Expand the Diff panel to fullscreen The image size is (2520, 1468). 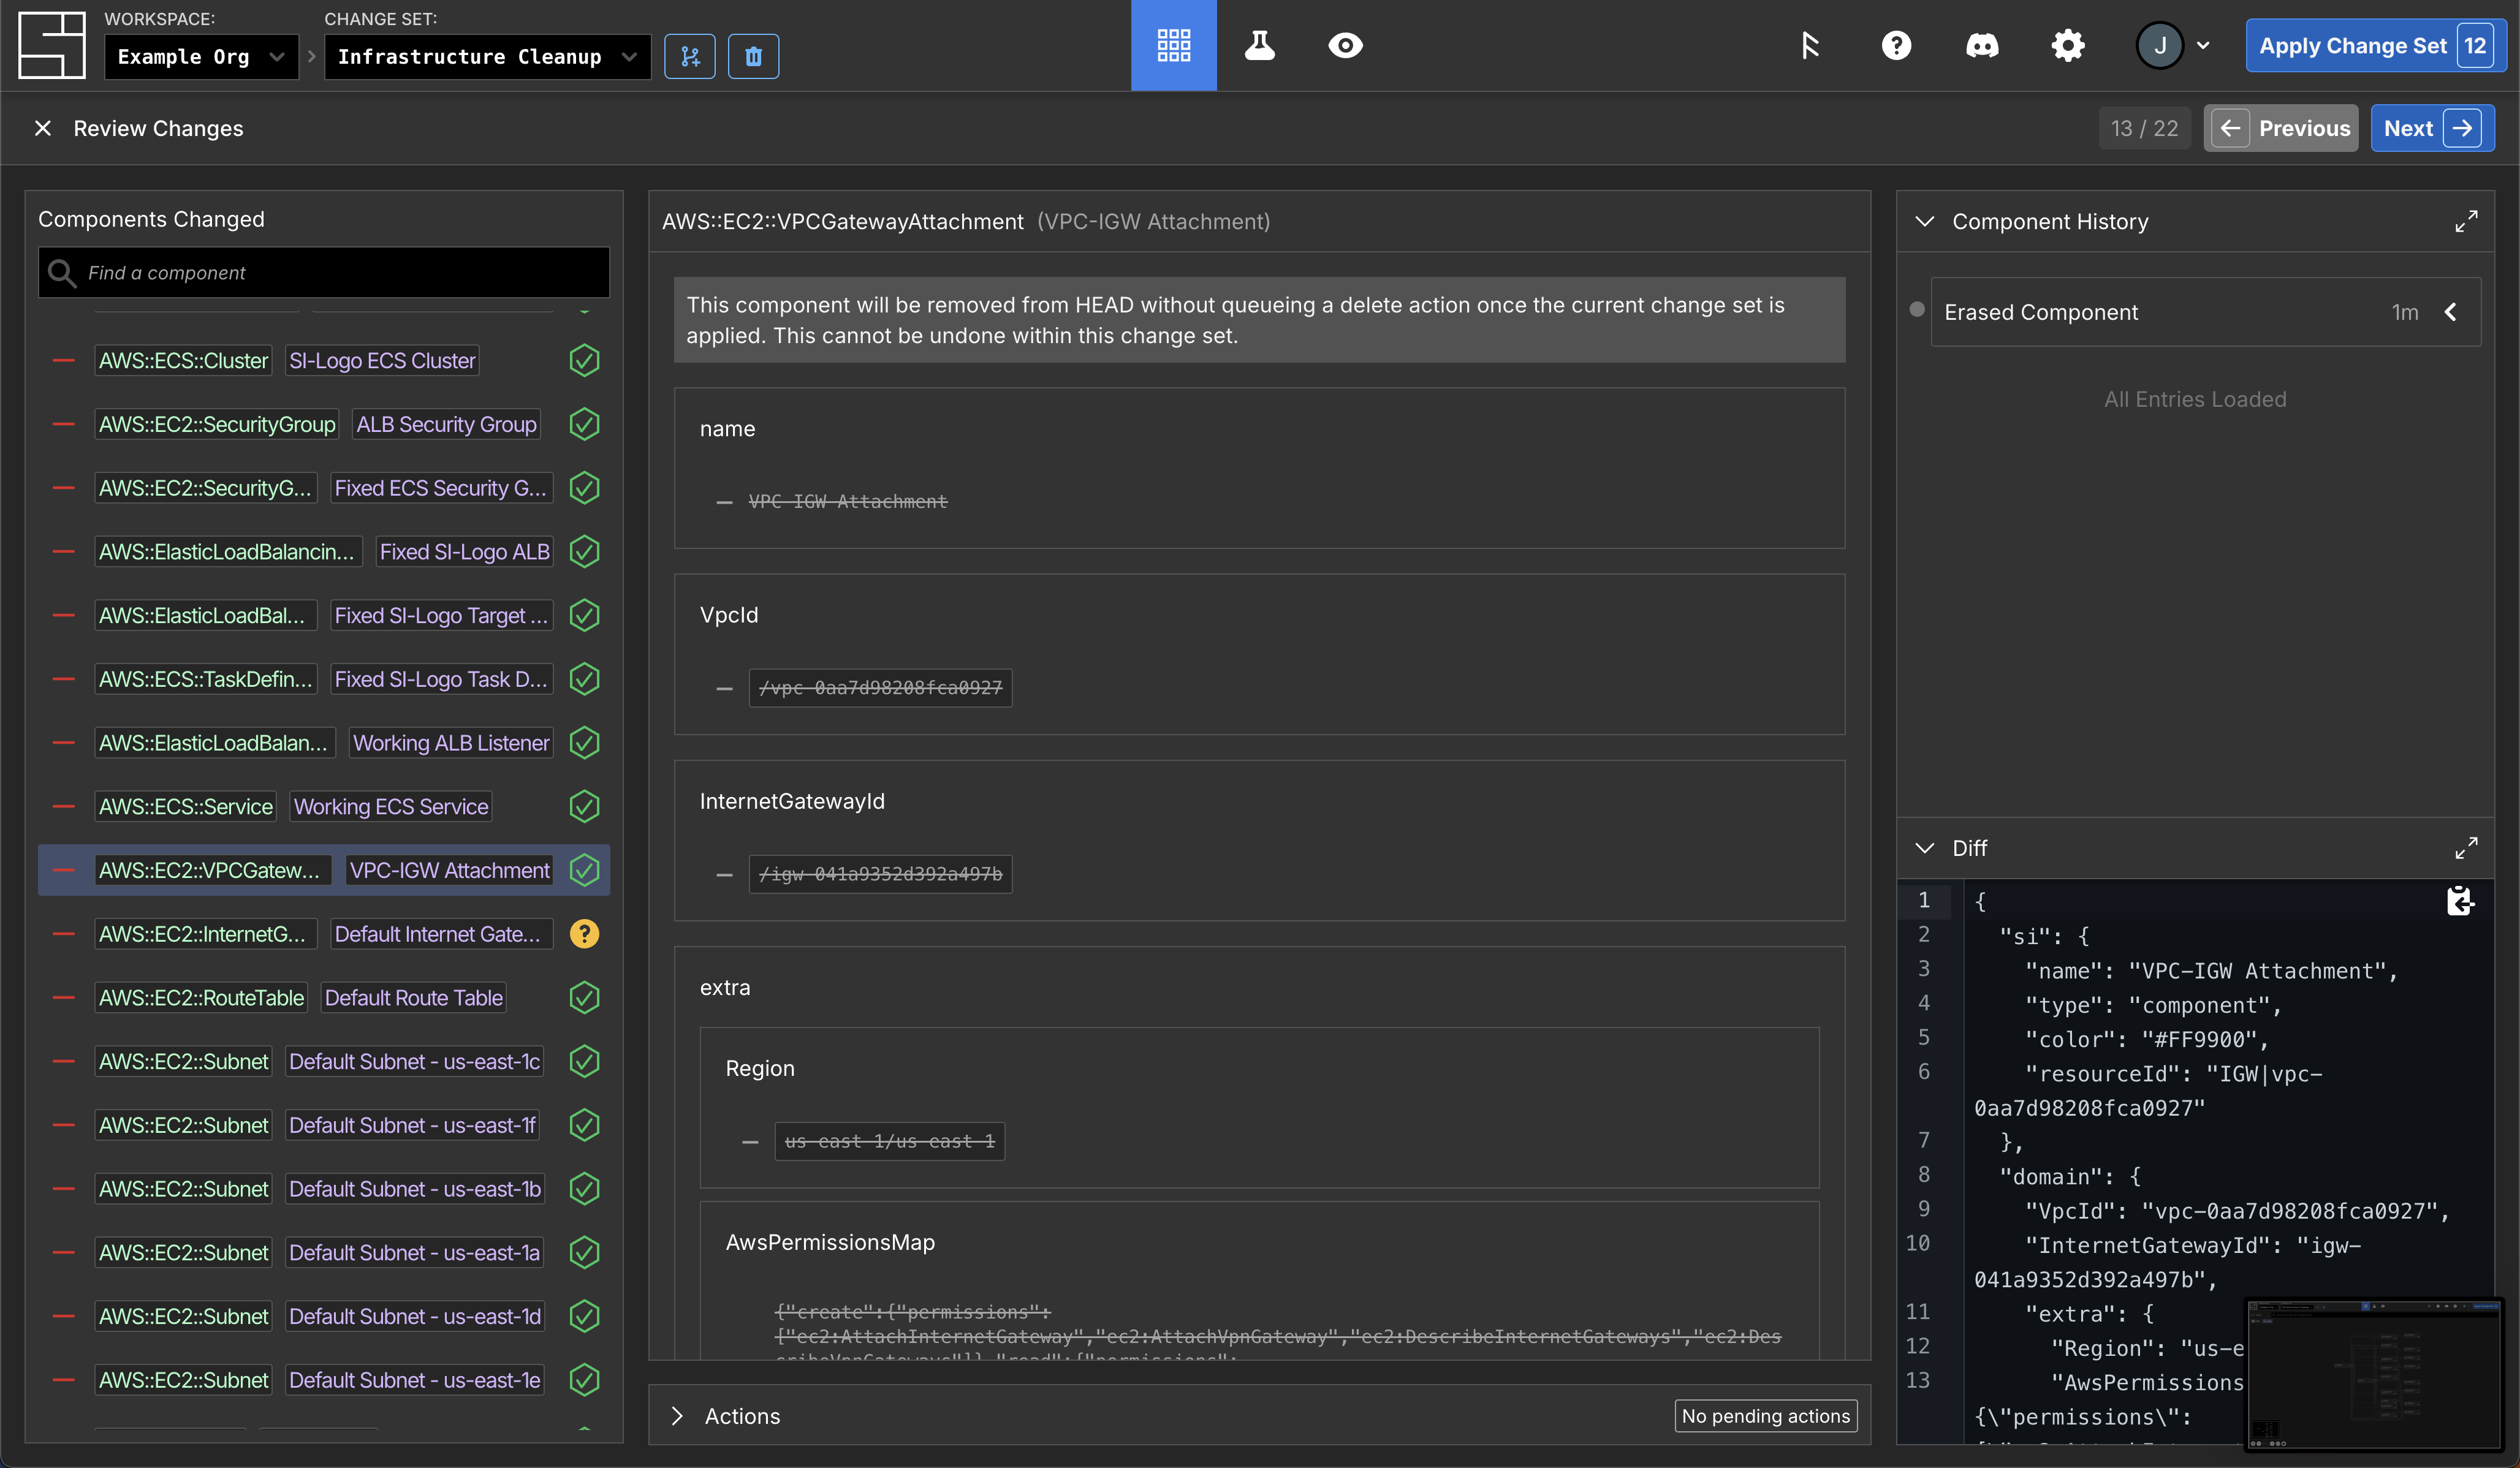(x=2466, y=848)
